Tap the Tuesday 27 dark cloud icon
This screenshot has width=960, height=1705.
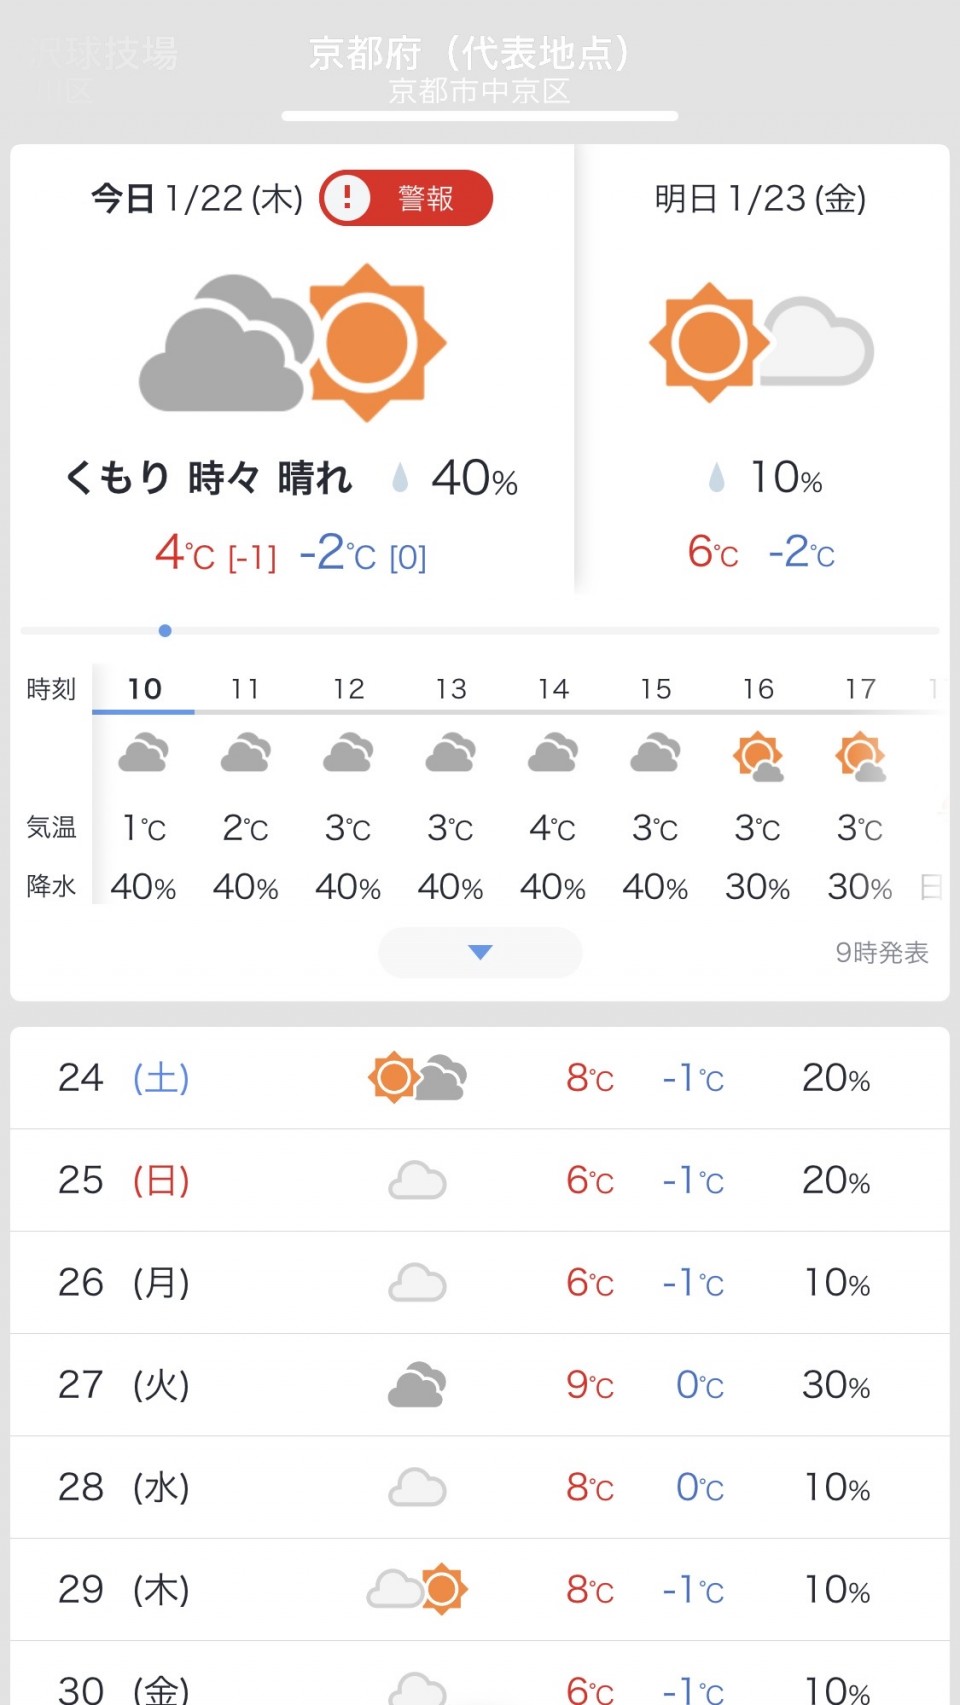pyautogui.click(x=417, y=1385)
